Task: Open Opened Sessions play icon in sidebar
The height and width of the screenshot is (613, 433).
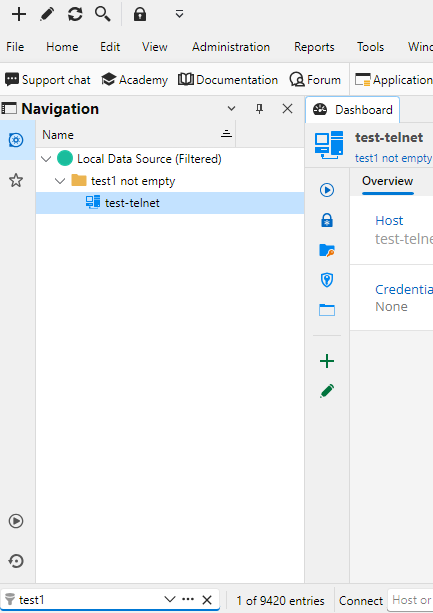Action: (16, 521)
